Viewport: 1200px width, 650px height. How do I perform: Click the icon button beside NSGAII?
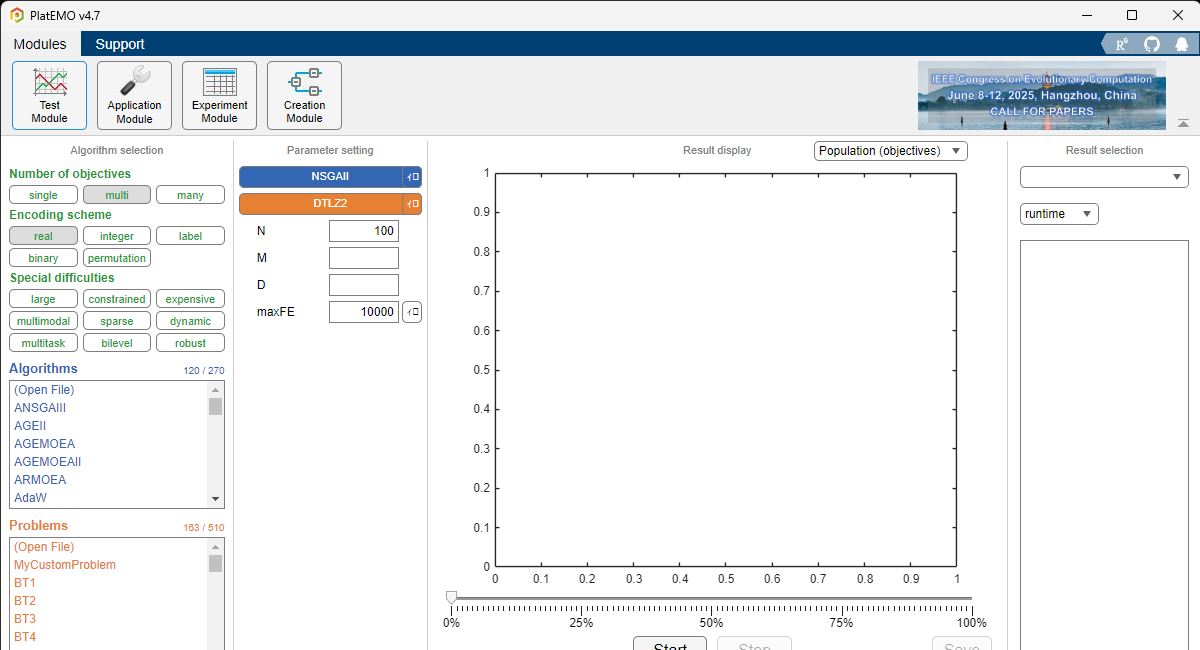tap(412, 177)
